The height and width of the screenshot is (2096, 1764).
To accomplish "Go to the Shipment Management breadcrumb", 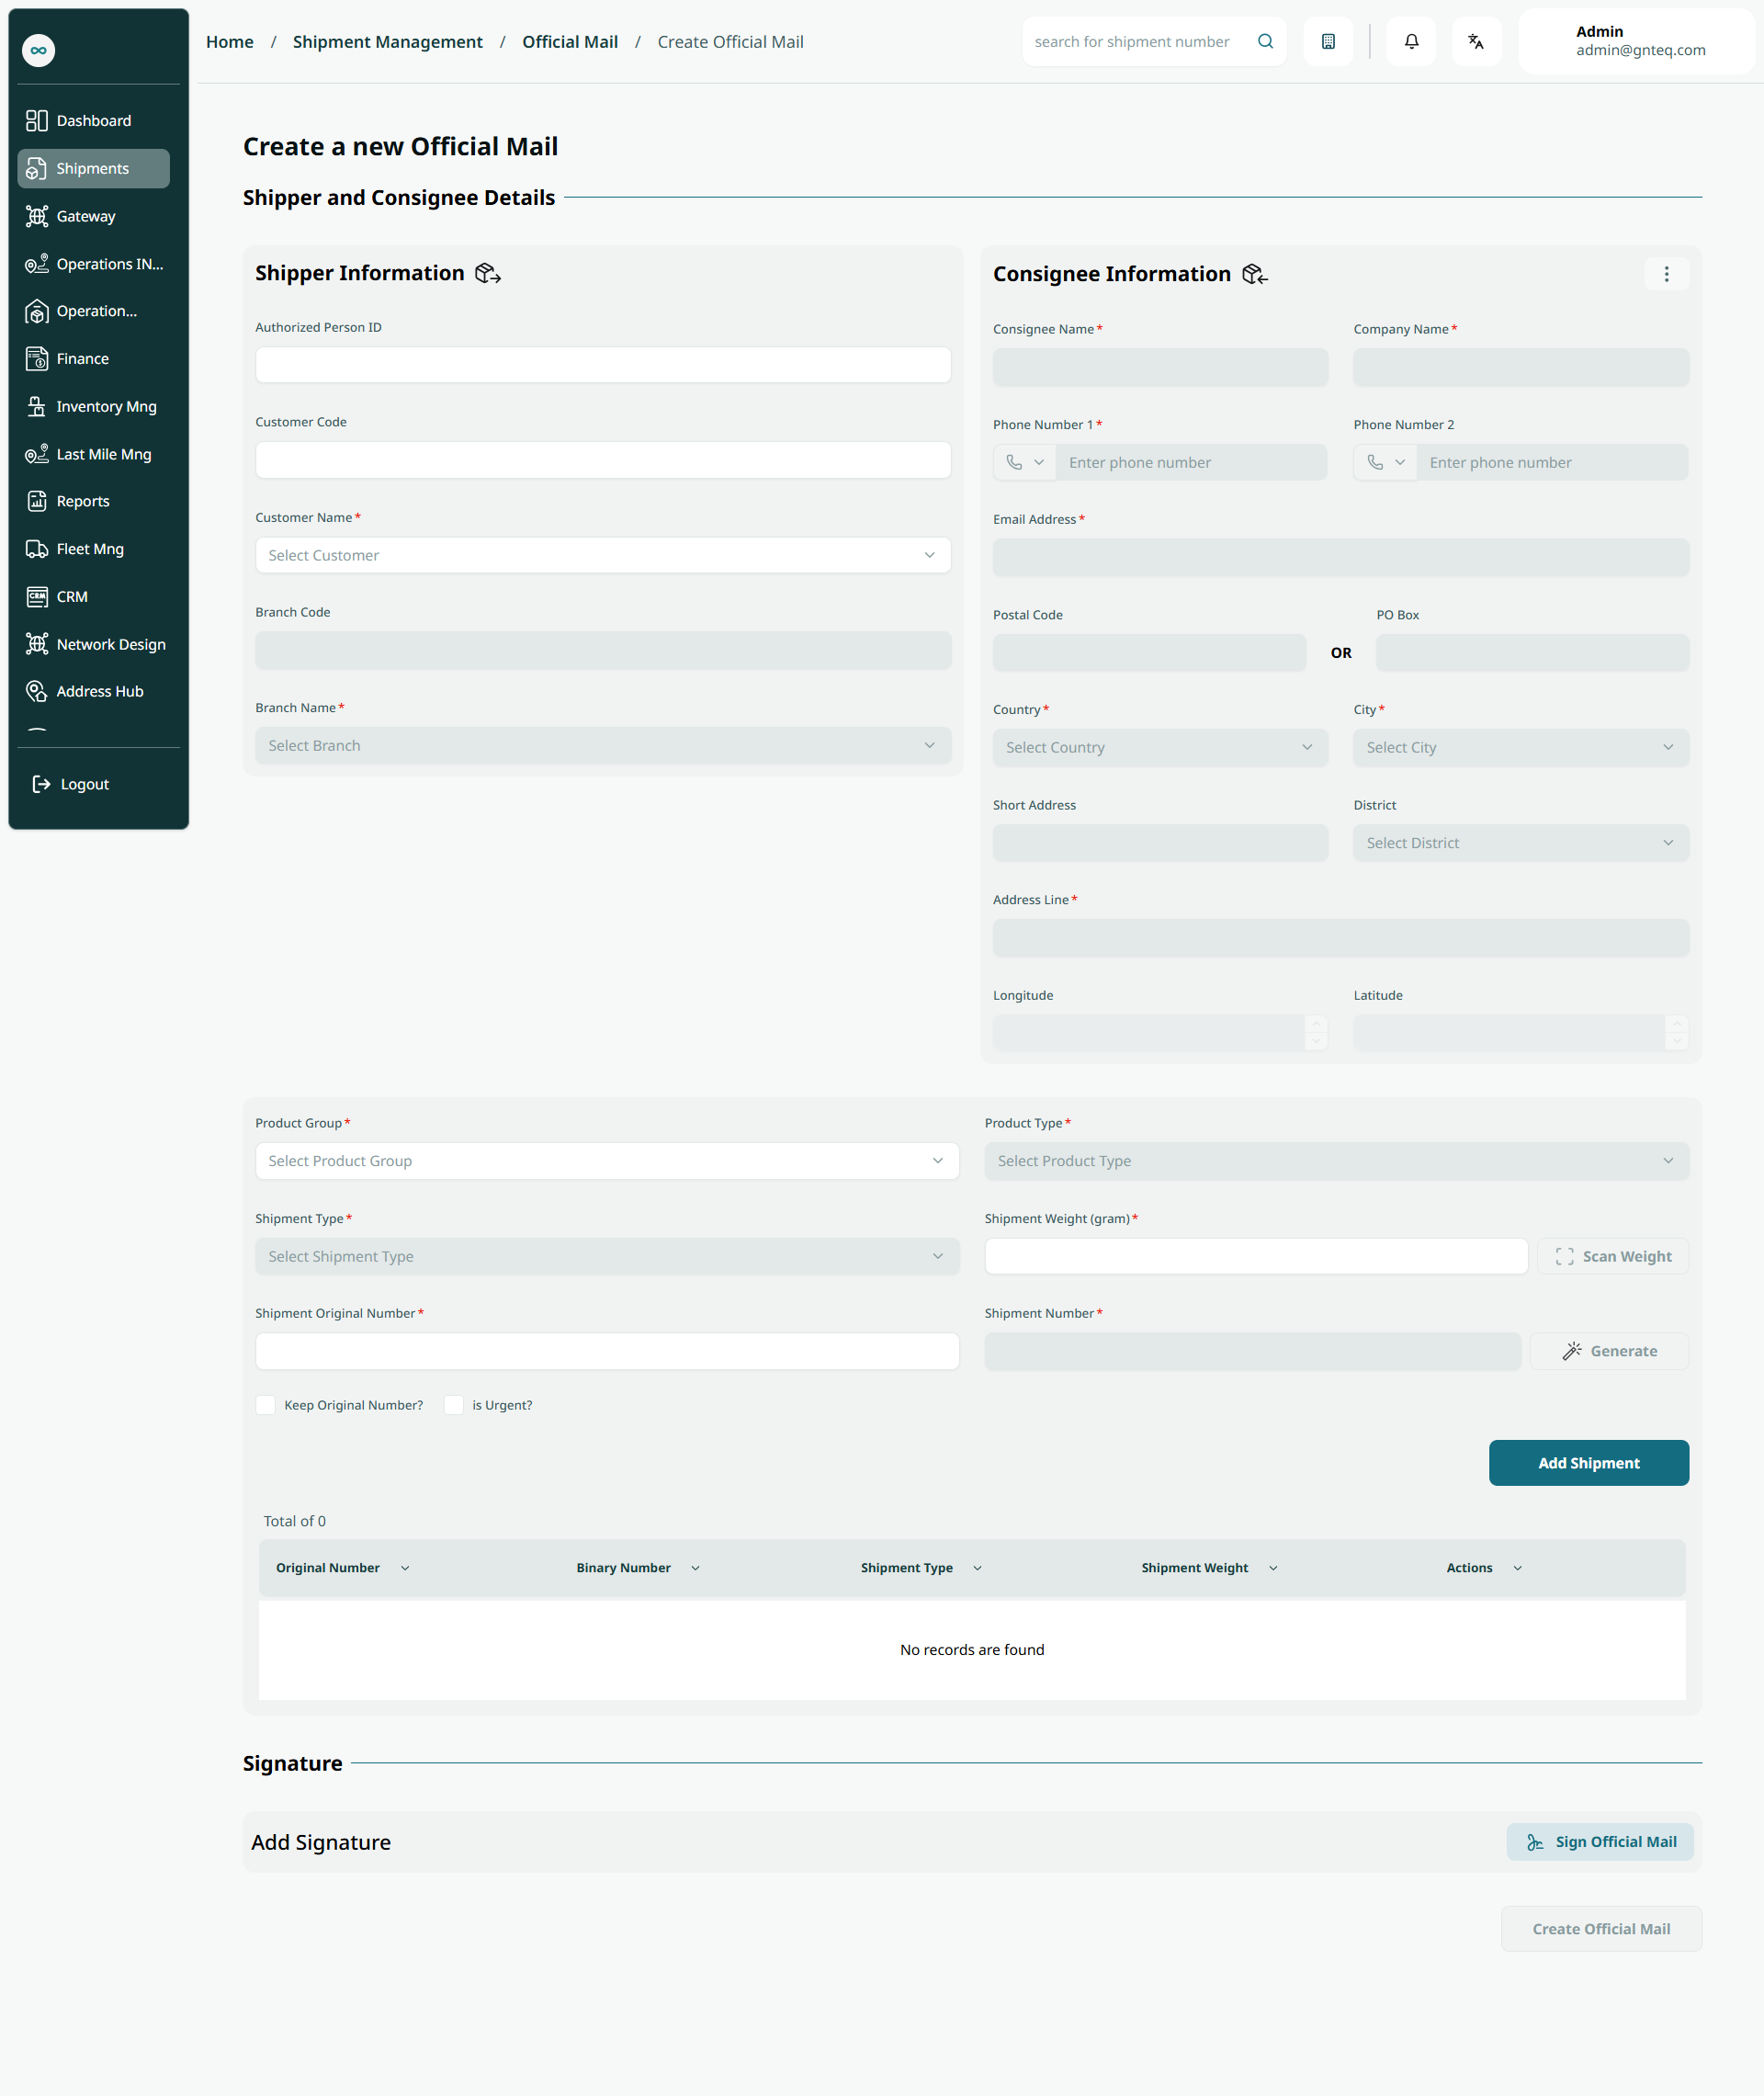I will coord(388,42).
